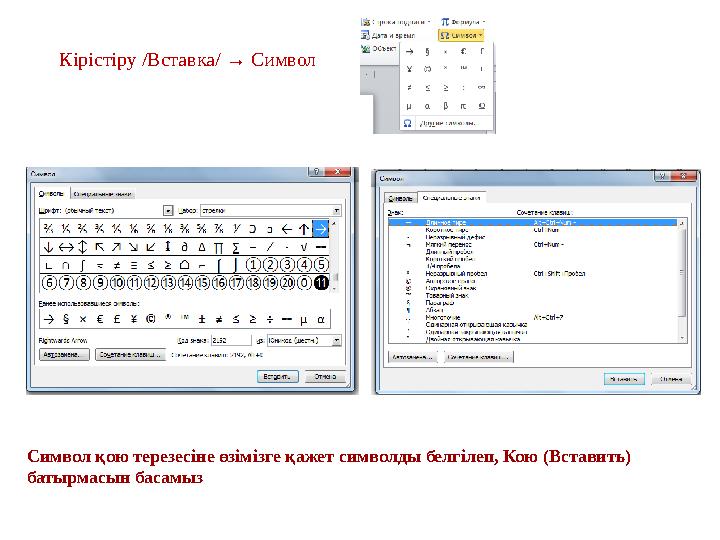Image resolution: width=720 pixels, height=540 pixels.
Task: Pick the beta β symbol in ribbon gallery
Action: tap(445, 106)
